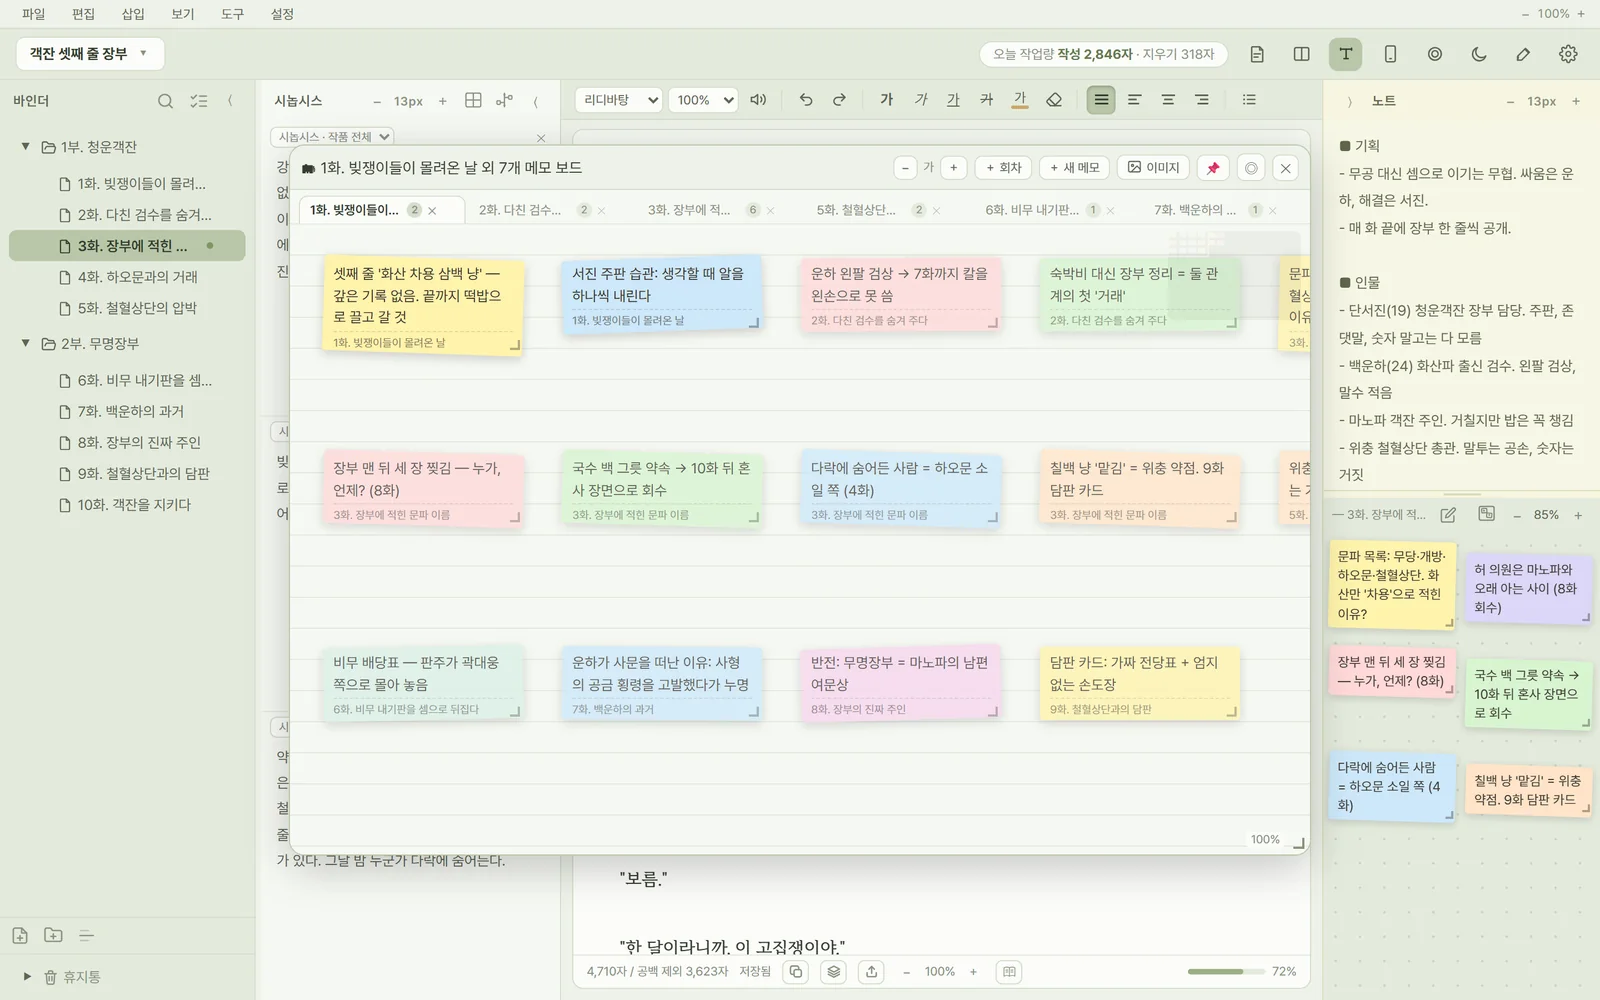
Task: Open the 리디바탕 font dropdown
Action: (x=618, y=100)
